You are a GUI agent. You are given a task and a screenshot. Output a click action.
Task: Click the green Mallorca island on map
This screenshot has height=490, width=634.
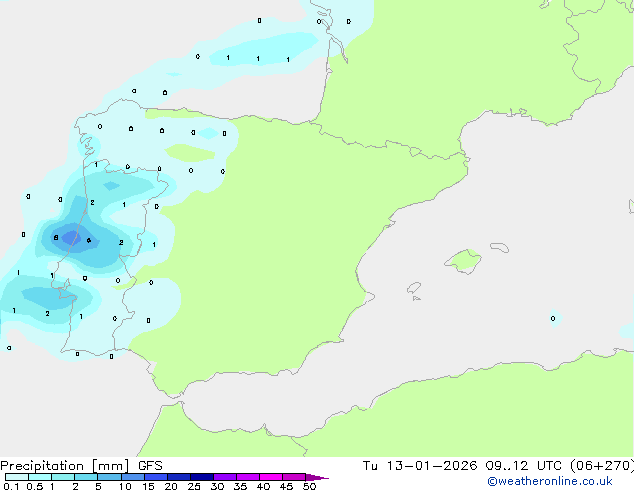pos(464,261)
